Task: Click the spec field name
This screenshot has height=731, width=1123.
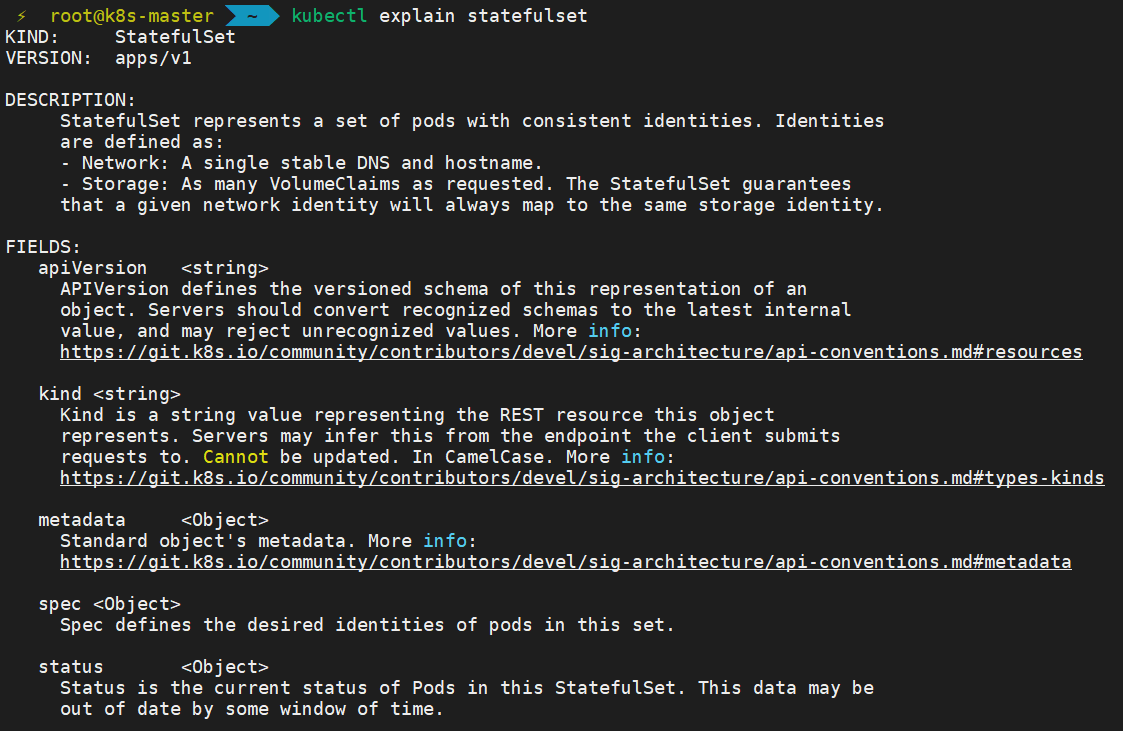Action: [60, 604]
